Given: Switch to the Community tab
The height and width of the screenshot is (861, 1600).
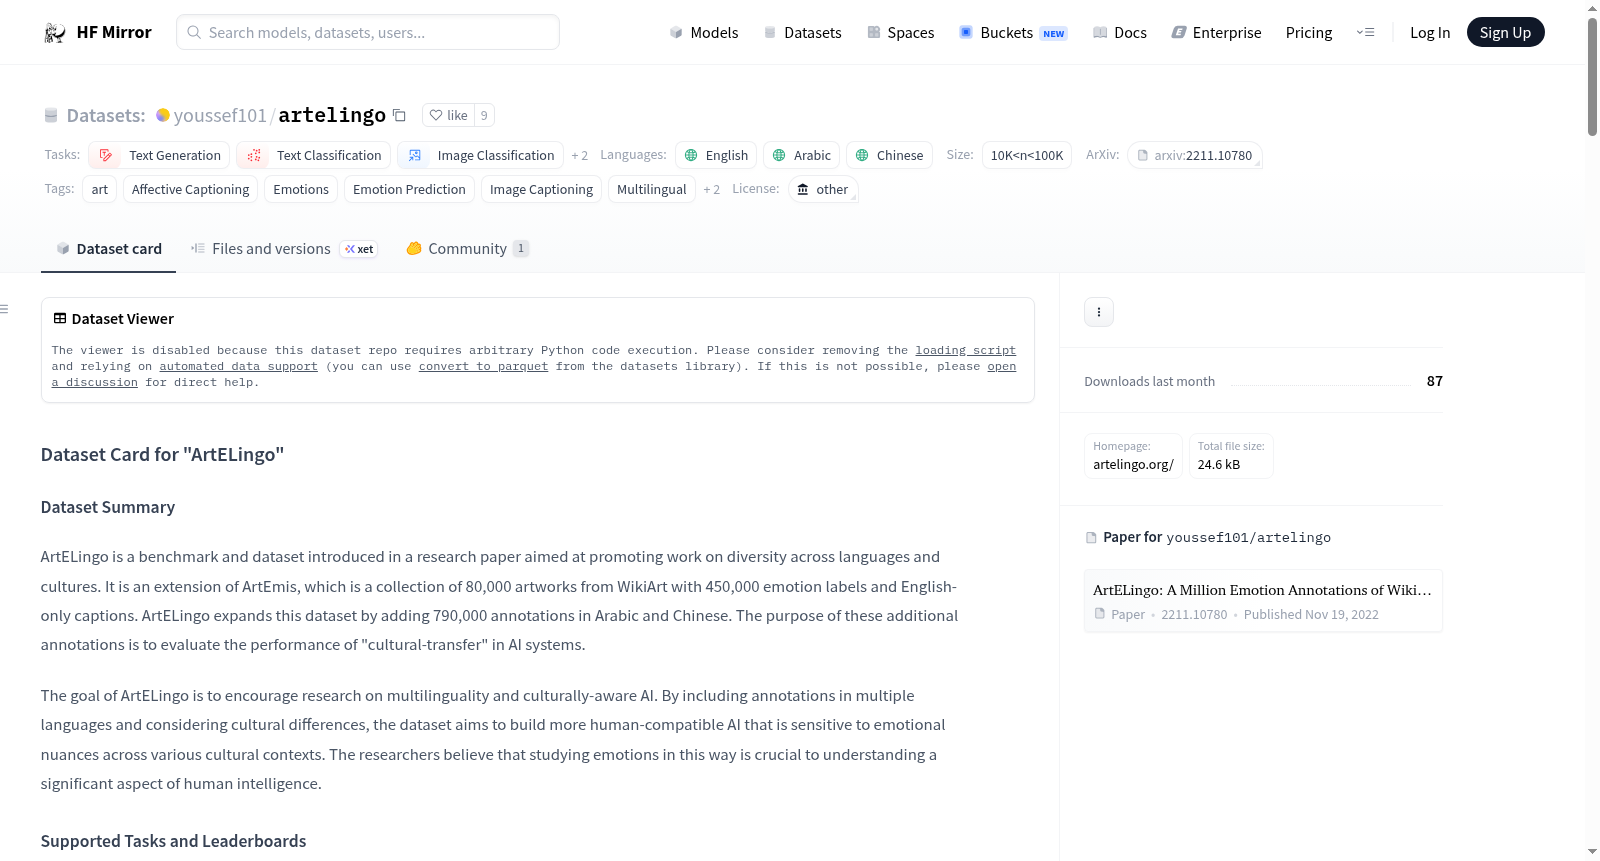Looking at the screenshot, I should point(467,249).
